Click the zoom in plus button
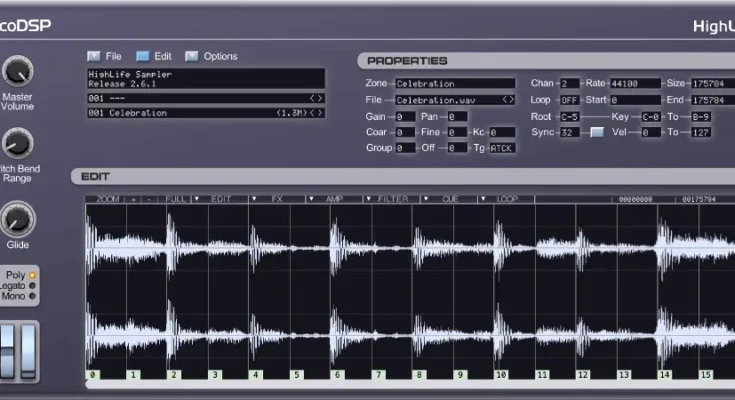This screenshot has width=735, height=400. click(x=134, y=199)
